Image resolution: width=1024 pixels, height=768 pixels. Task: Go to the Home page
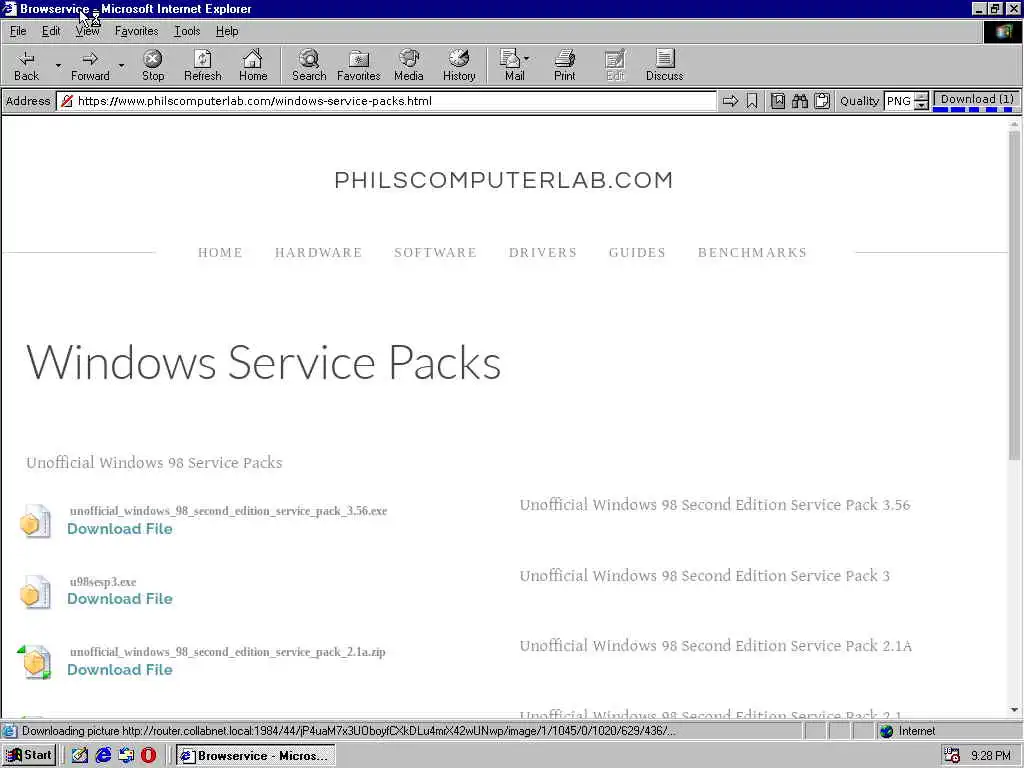pyautogui.click(x=253, y=65)
